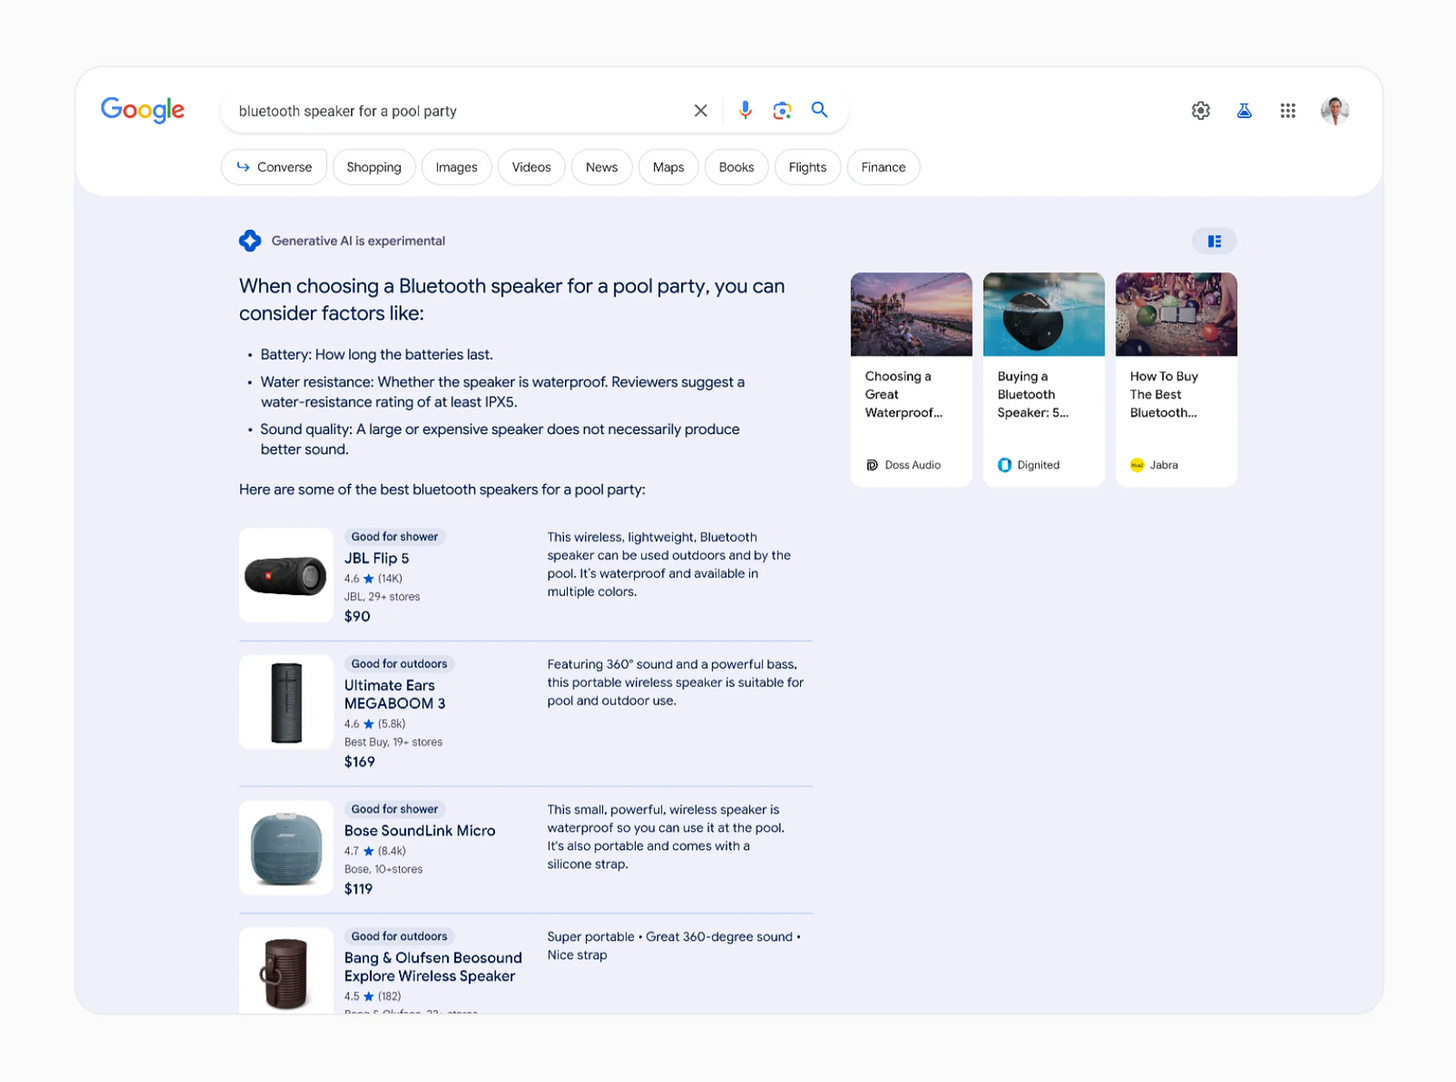Click the Jabra article party thumbnail
Screen dimensions: 1456x1082
[1176, 314]
